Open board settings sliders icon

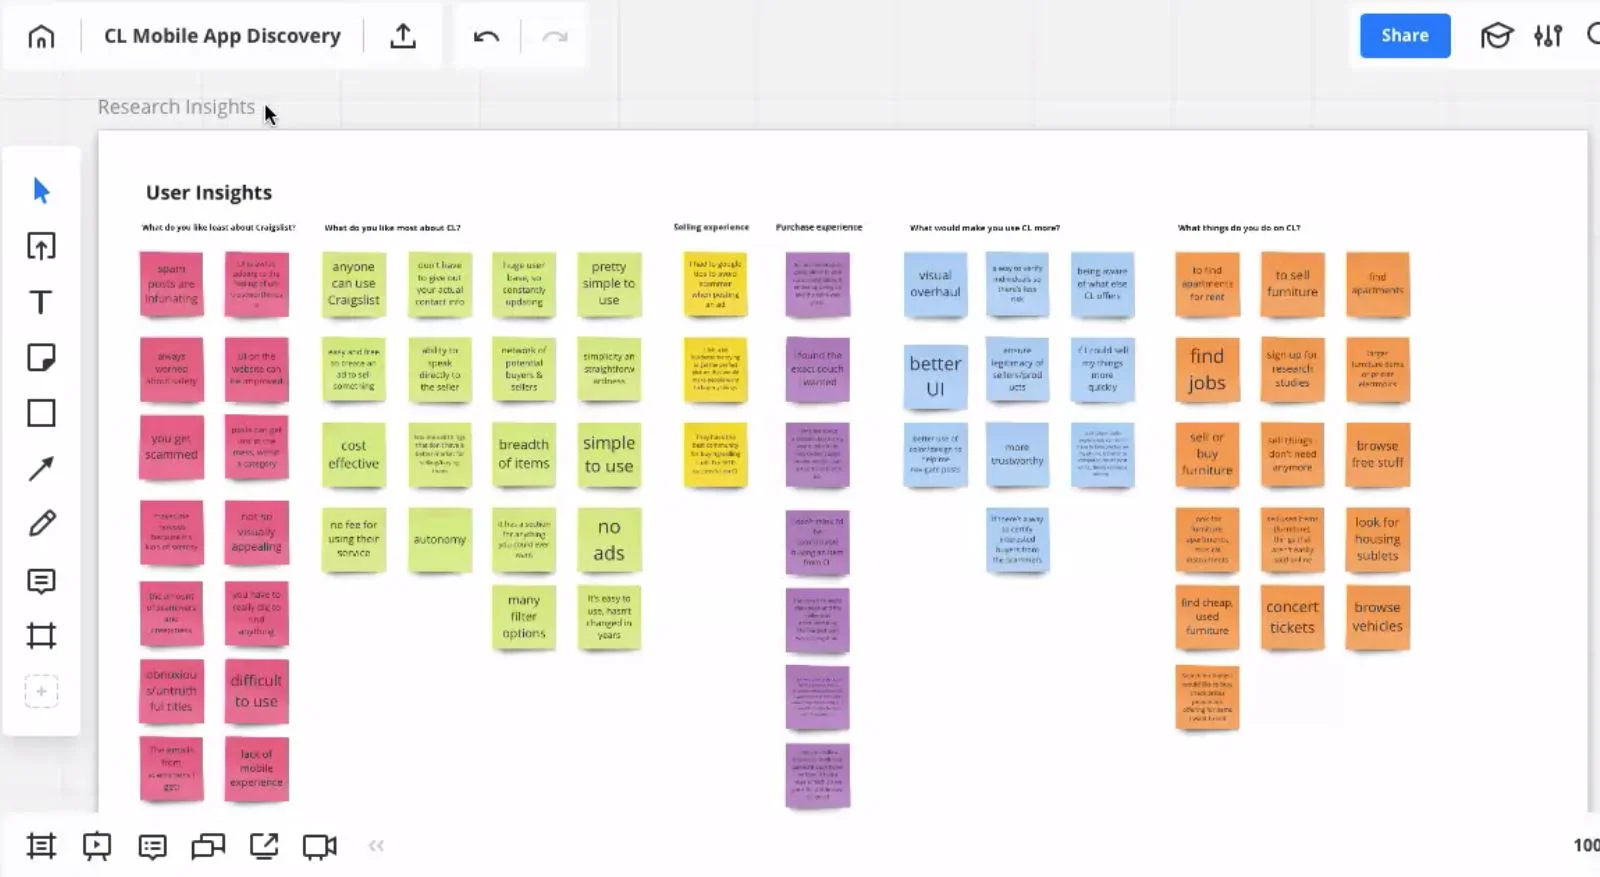tap(1548, 36)
